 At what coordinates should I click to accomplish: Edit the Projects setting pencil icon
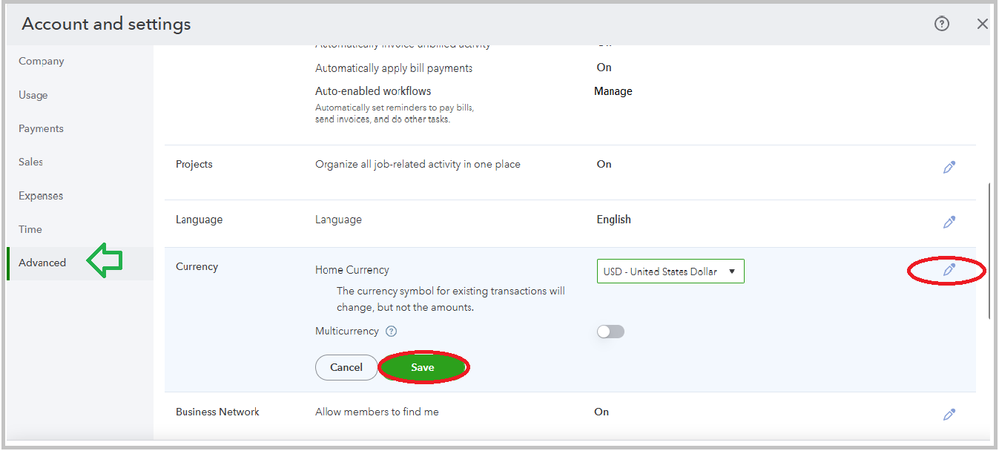949,167
